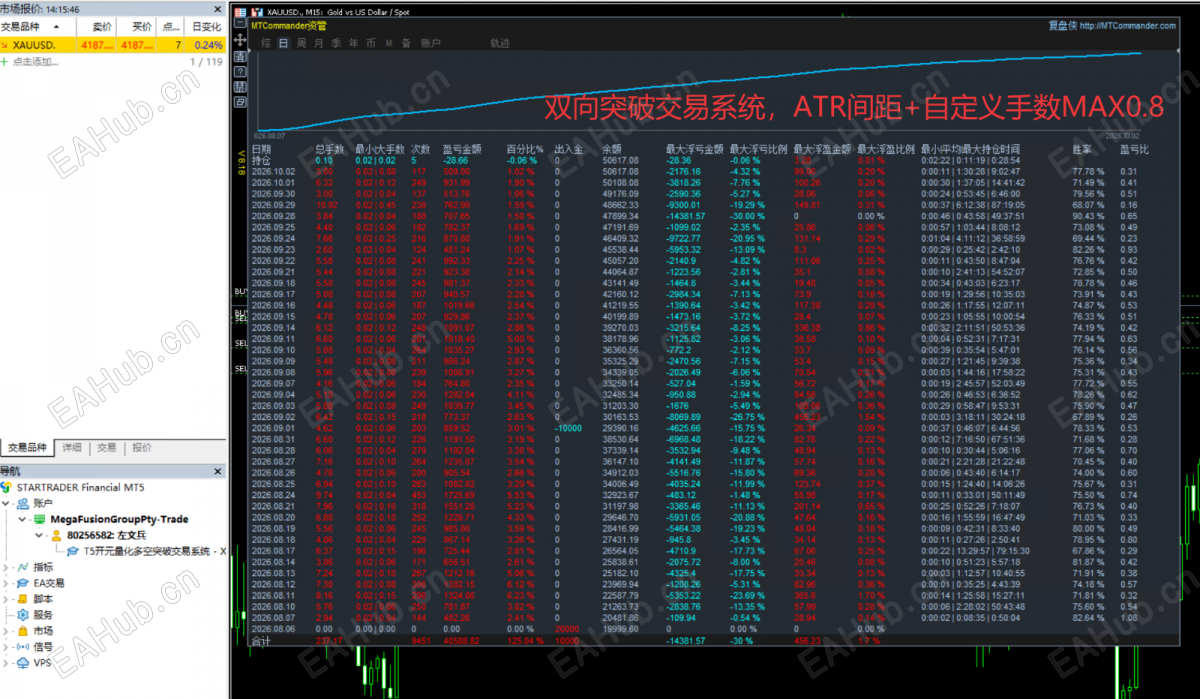Select the 币 tab in MTCommander
The image size is (1200, 699).
371,43
